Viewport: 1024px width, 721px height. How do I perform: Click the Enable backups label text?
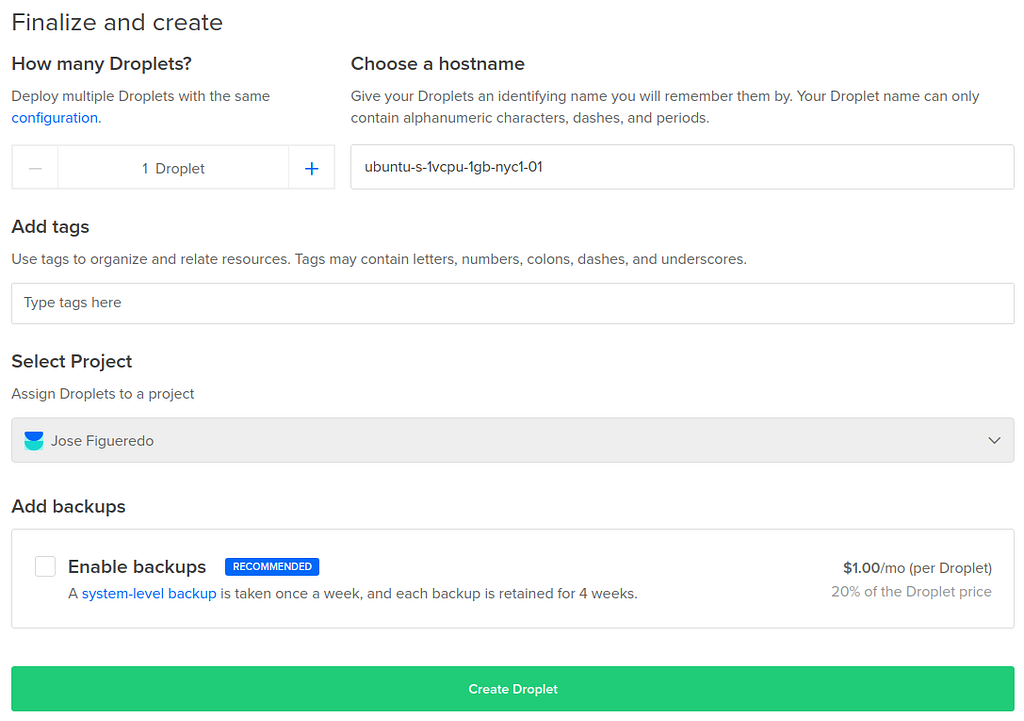[137, 567]
